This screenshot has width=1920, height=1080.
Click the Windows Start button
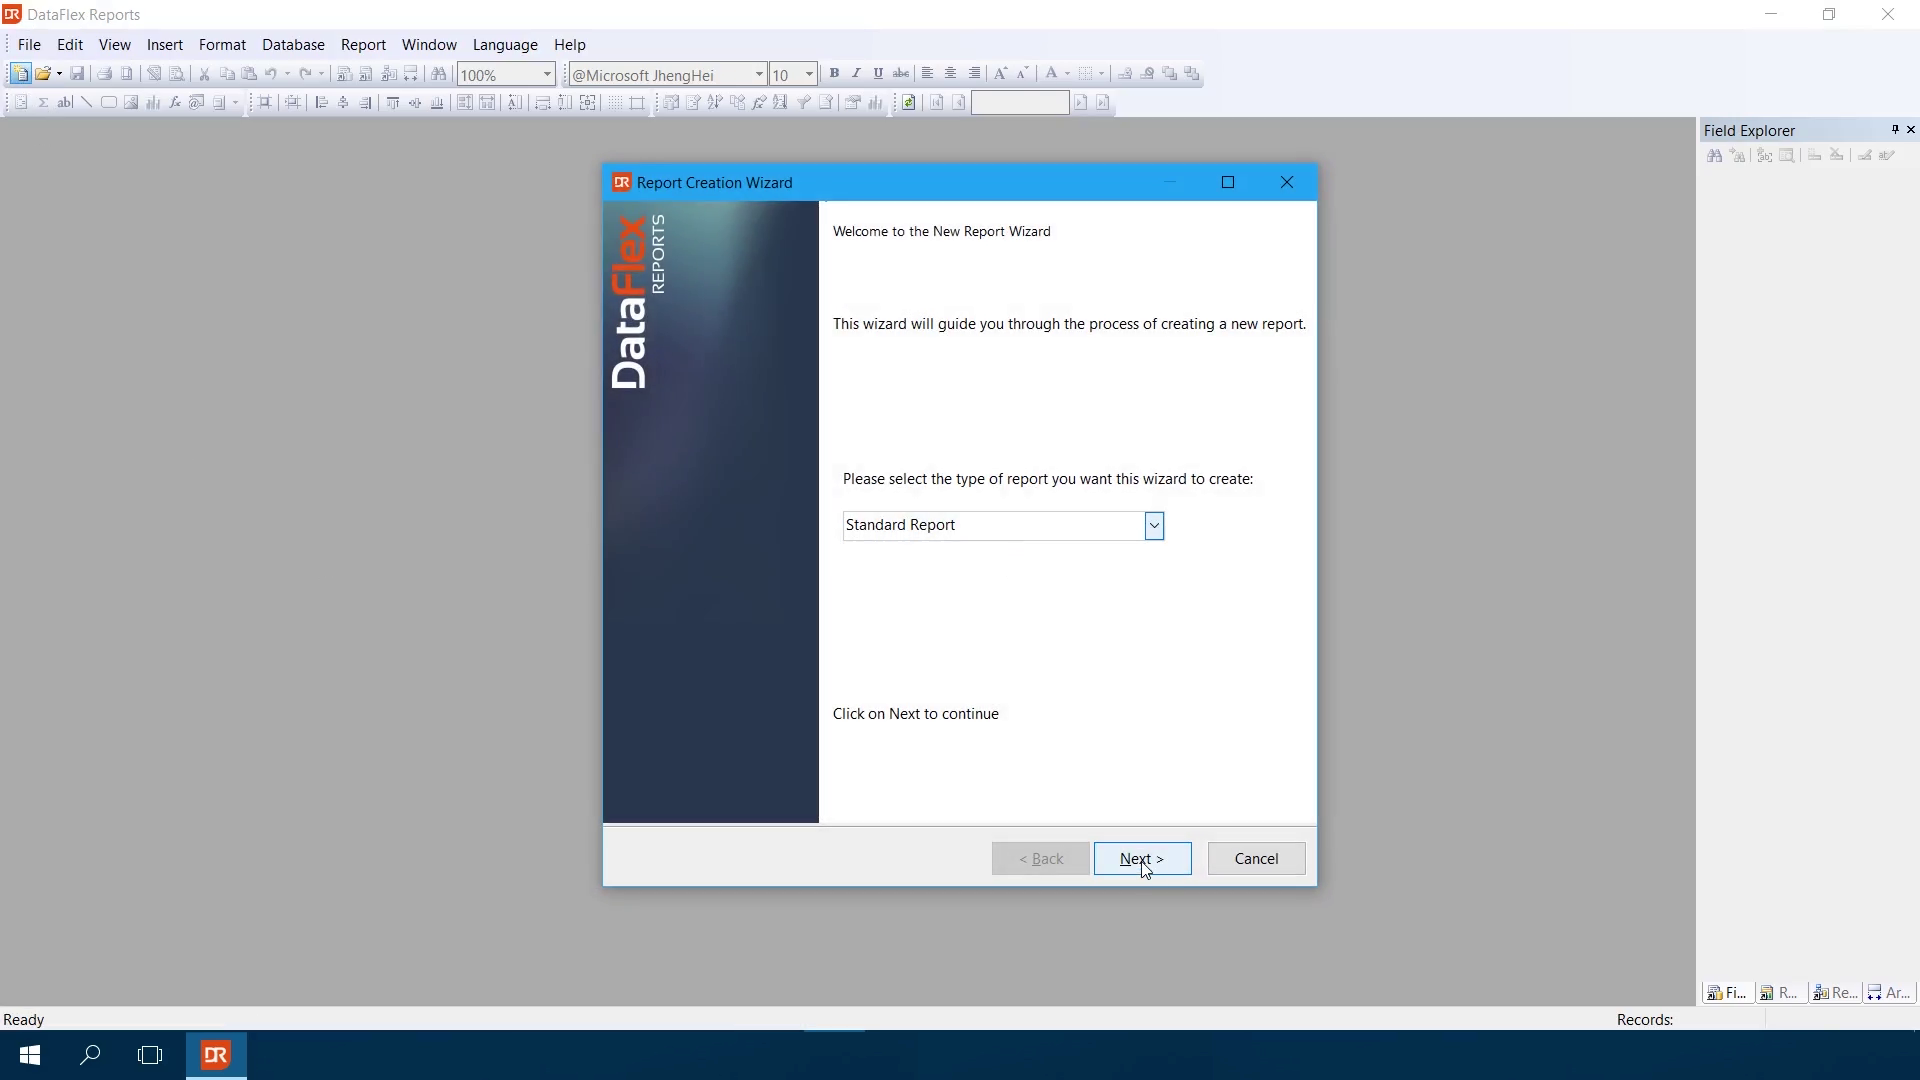(x=30, y=1055)
